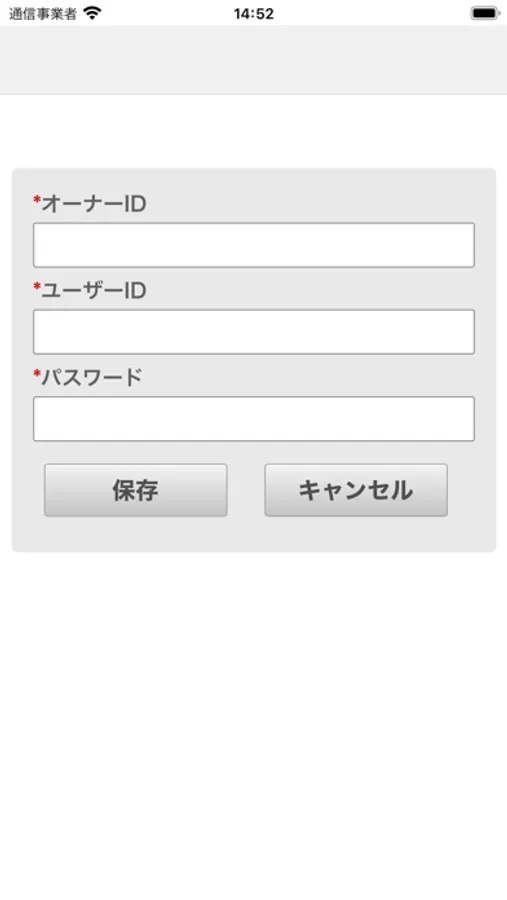
Task: Click the red asterisk beside オーナーID
Action: (x=37, y=200)
